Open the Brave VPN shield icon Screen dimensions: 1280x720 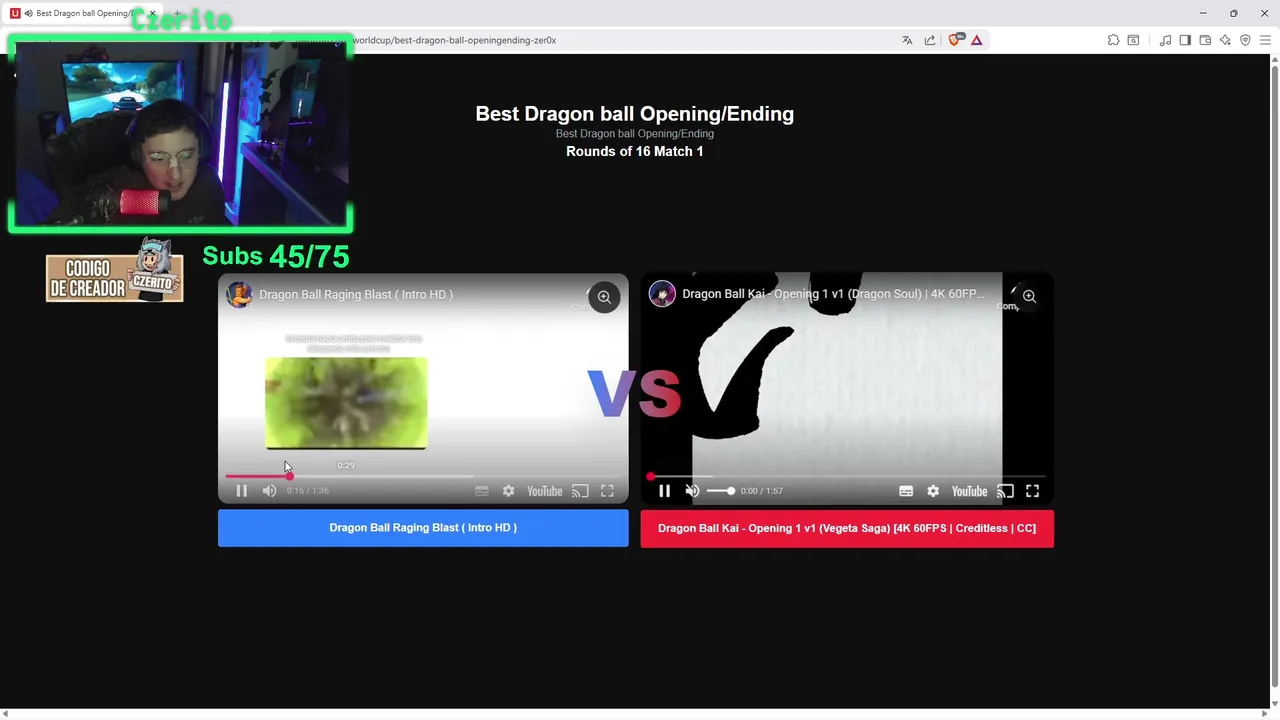pyautogui.click(x=1245, y=40)
